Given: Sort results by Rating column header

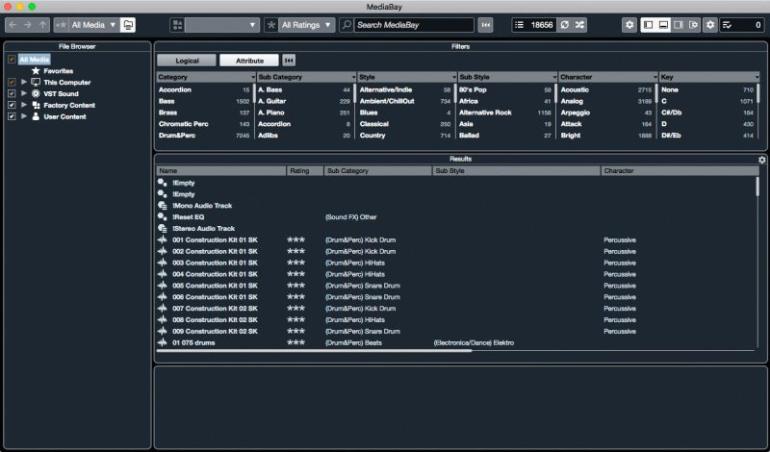Looking at the screenshot, I should pyautogui.click(x=305, y=171).
